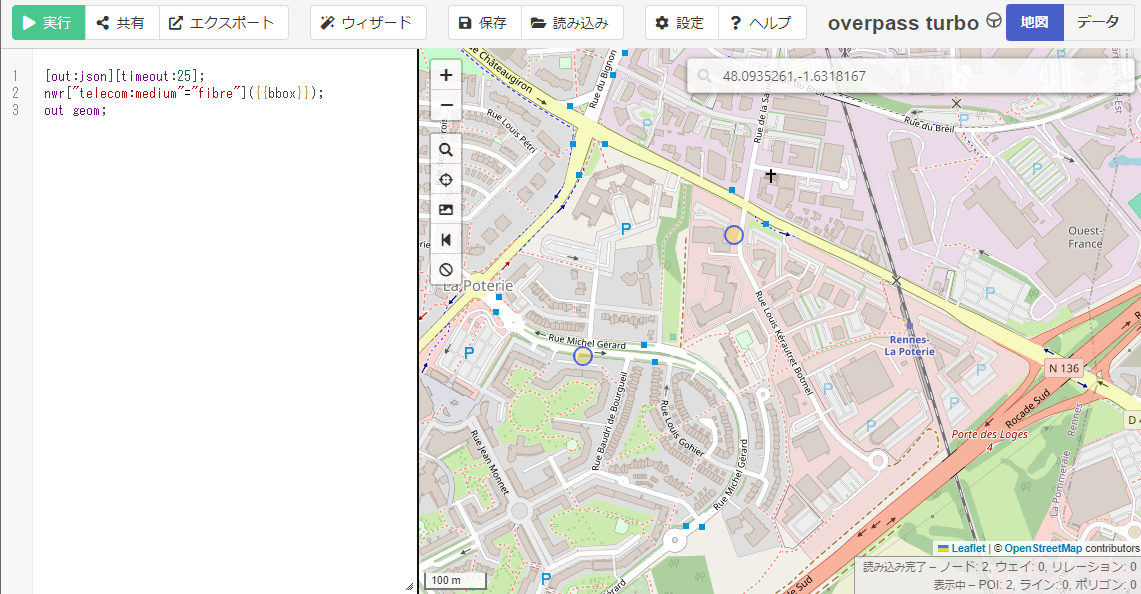Click the 'out geom;' line
Screen dimensions: 1141x594
(75, 111)
